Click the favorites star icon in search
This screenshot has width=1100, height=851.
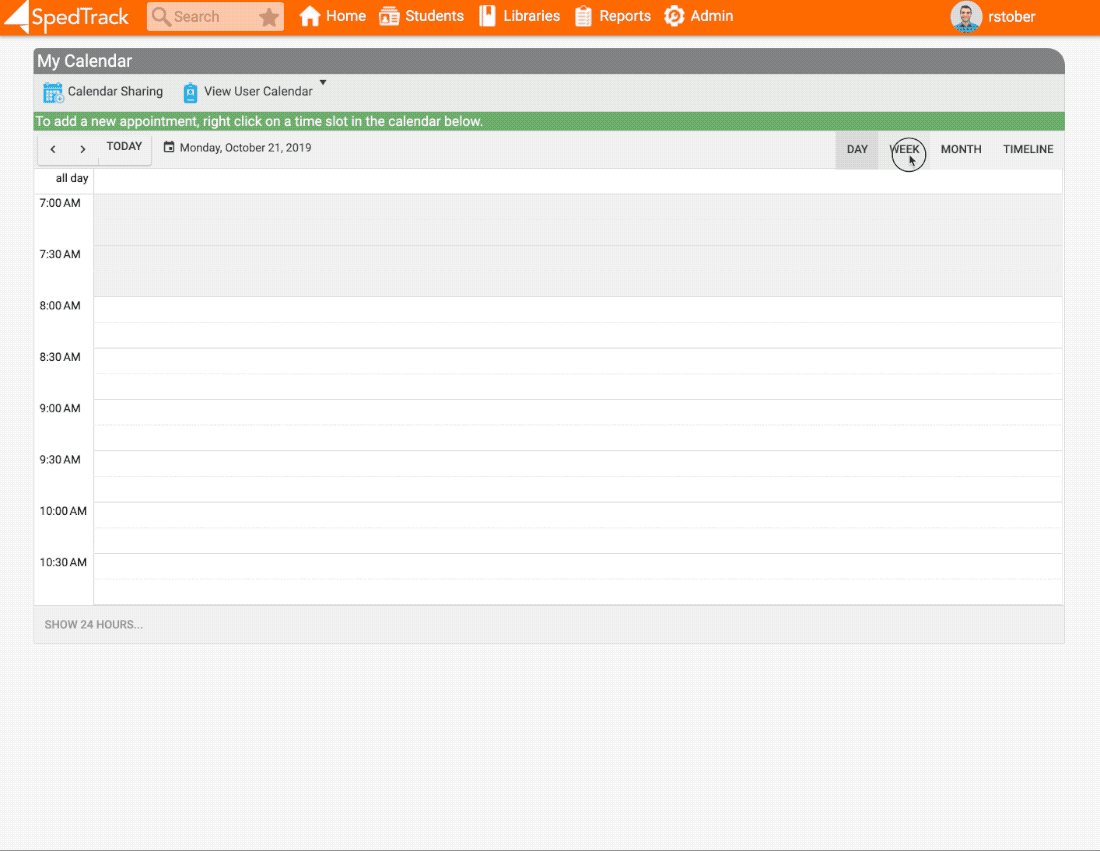[268, 17]
